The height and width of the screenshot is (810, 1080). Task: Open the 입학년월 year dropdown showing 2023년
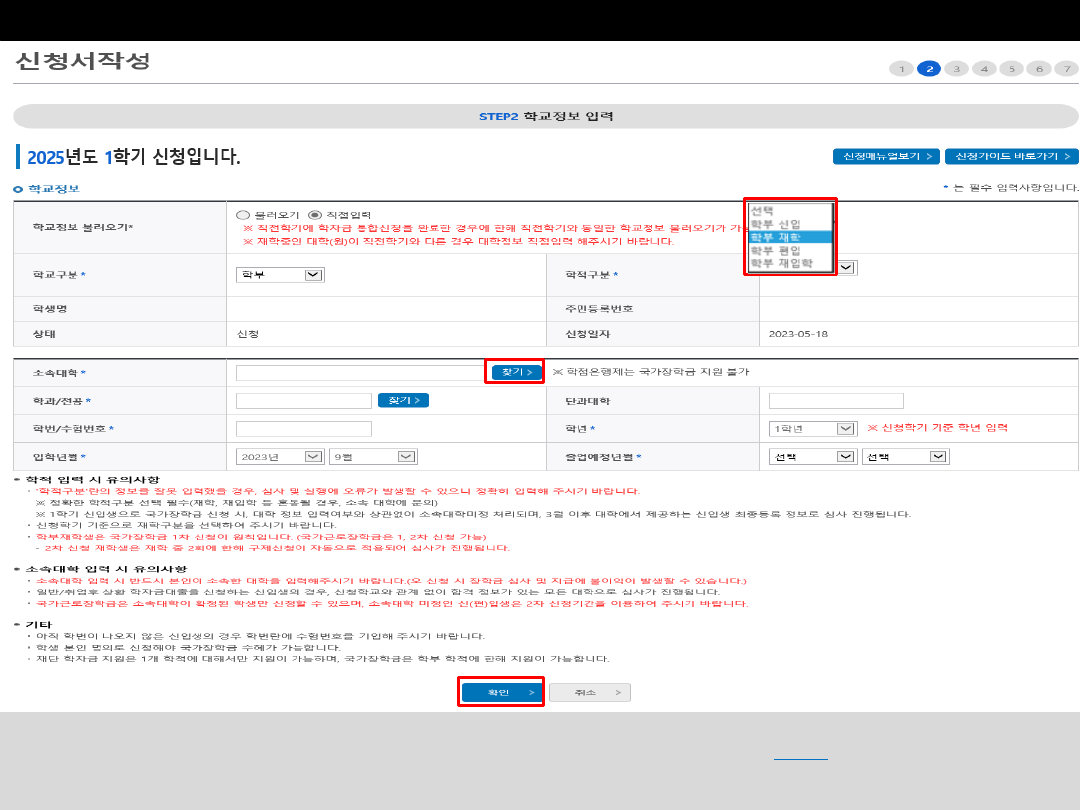(280, 456)
